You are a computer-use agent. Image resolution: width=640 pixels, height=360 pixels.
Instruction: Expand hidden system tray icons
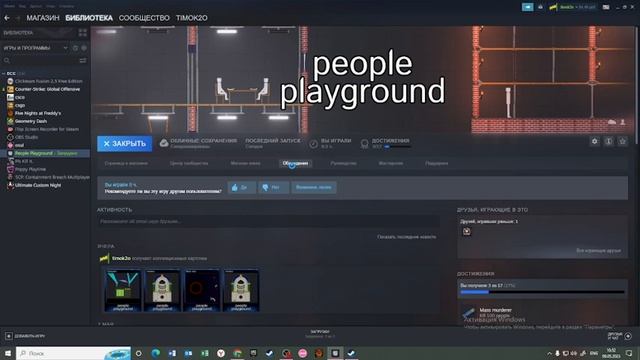tap(549, 353)
